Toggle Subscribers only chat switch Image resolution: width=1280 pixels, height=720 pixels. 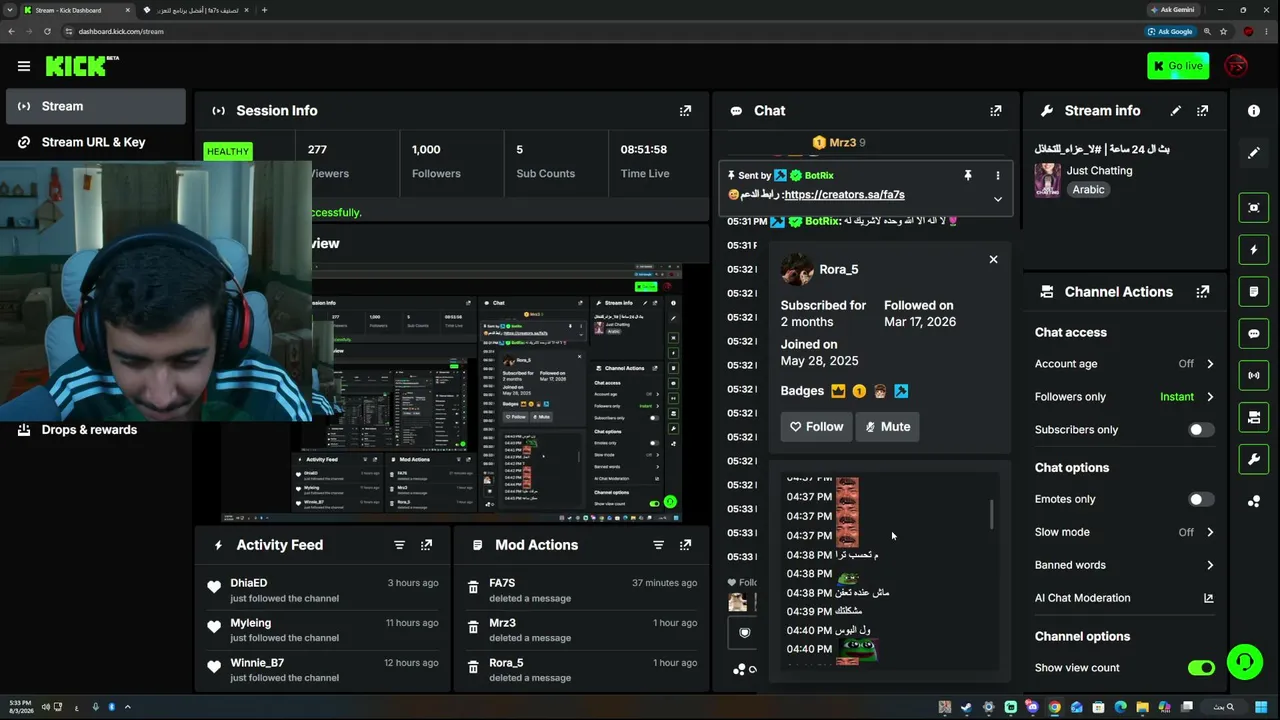point(1201,430)
